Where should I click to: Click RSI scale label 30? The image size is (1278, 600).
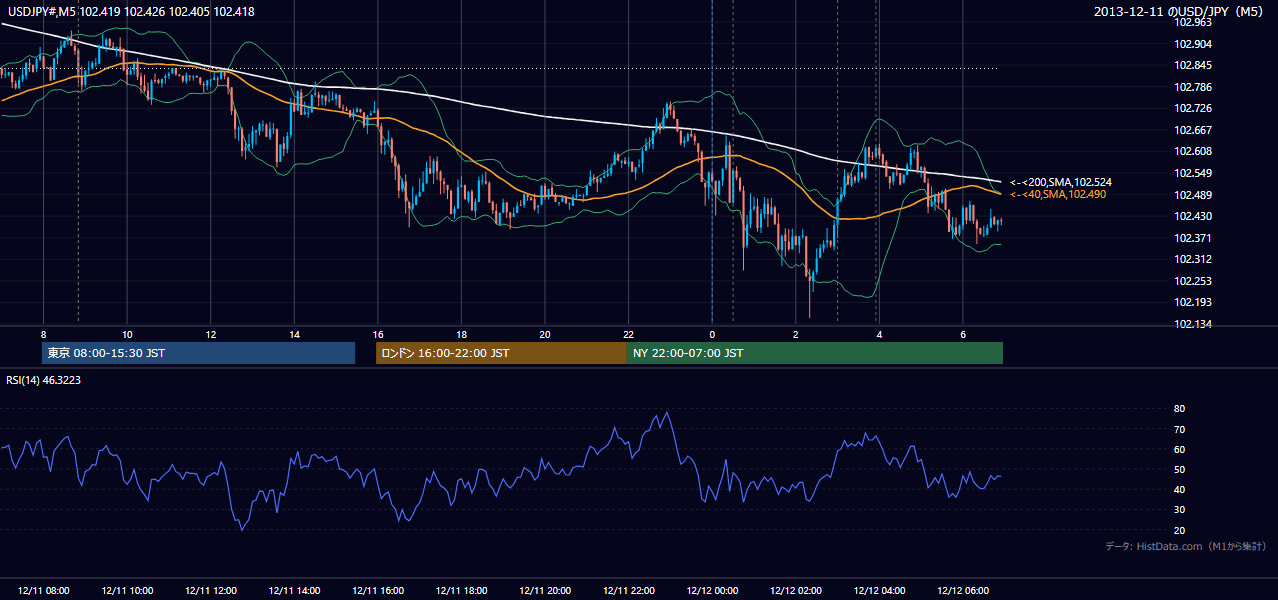click(1179, 510)
